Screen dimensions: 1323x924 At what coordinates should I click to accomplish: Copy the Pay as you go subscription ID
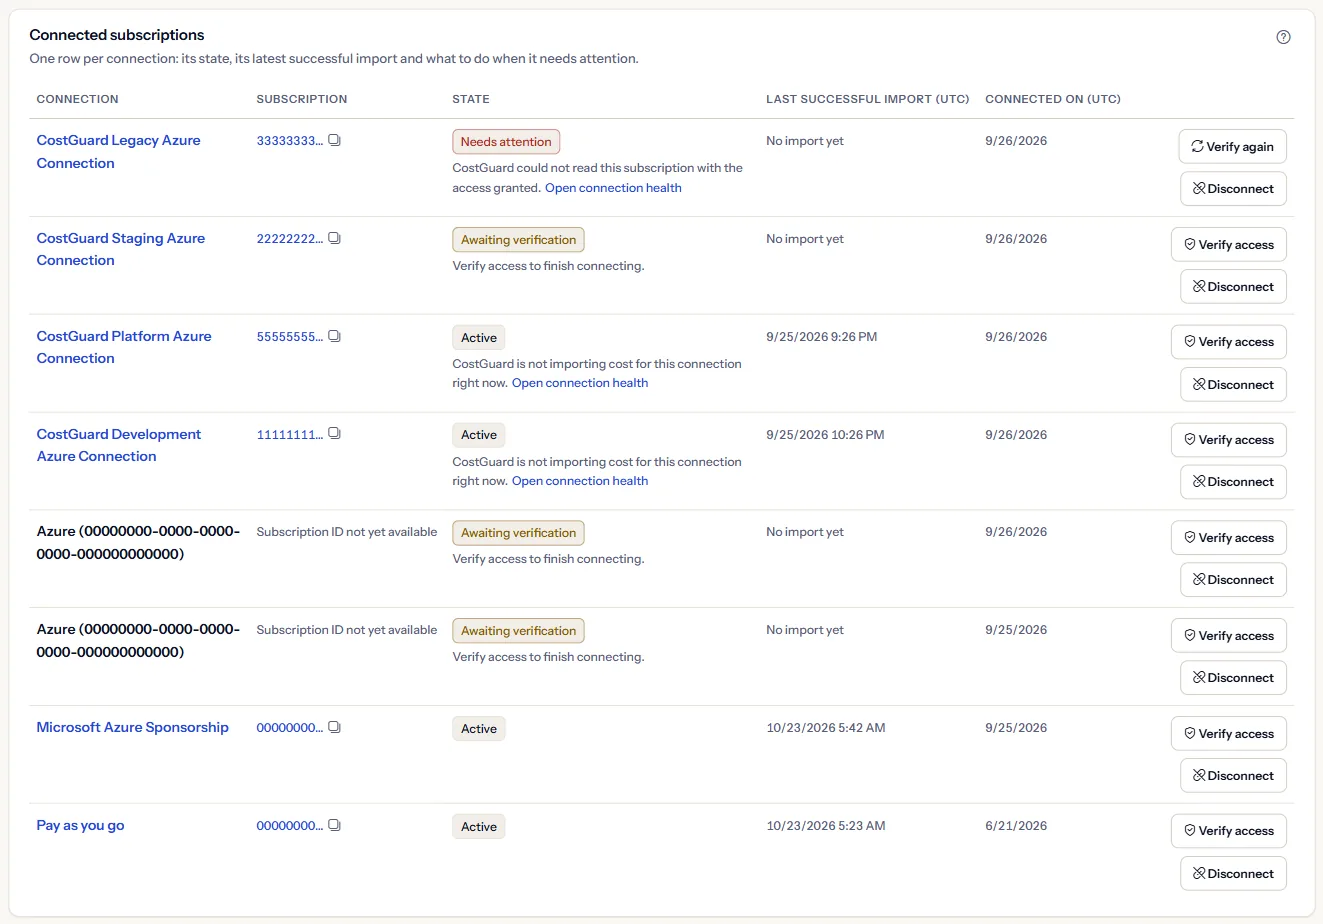pos(335,826)
